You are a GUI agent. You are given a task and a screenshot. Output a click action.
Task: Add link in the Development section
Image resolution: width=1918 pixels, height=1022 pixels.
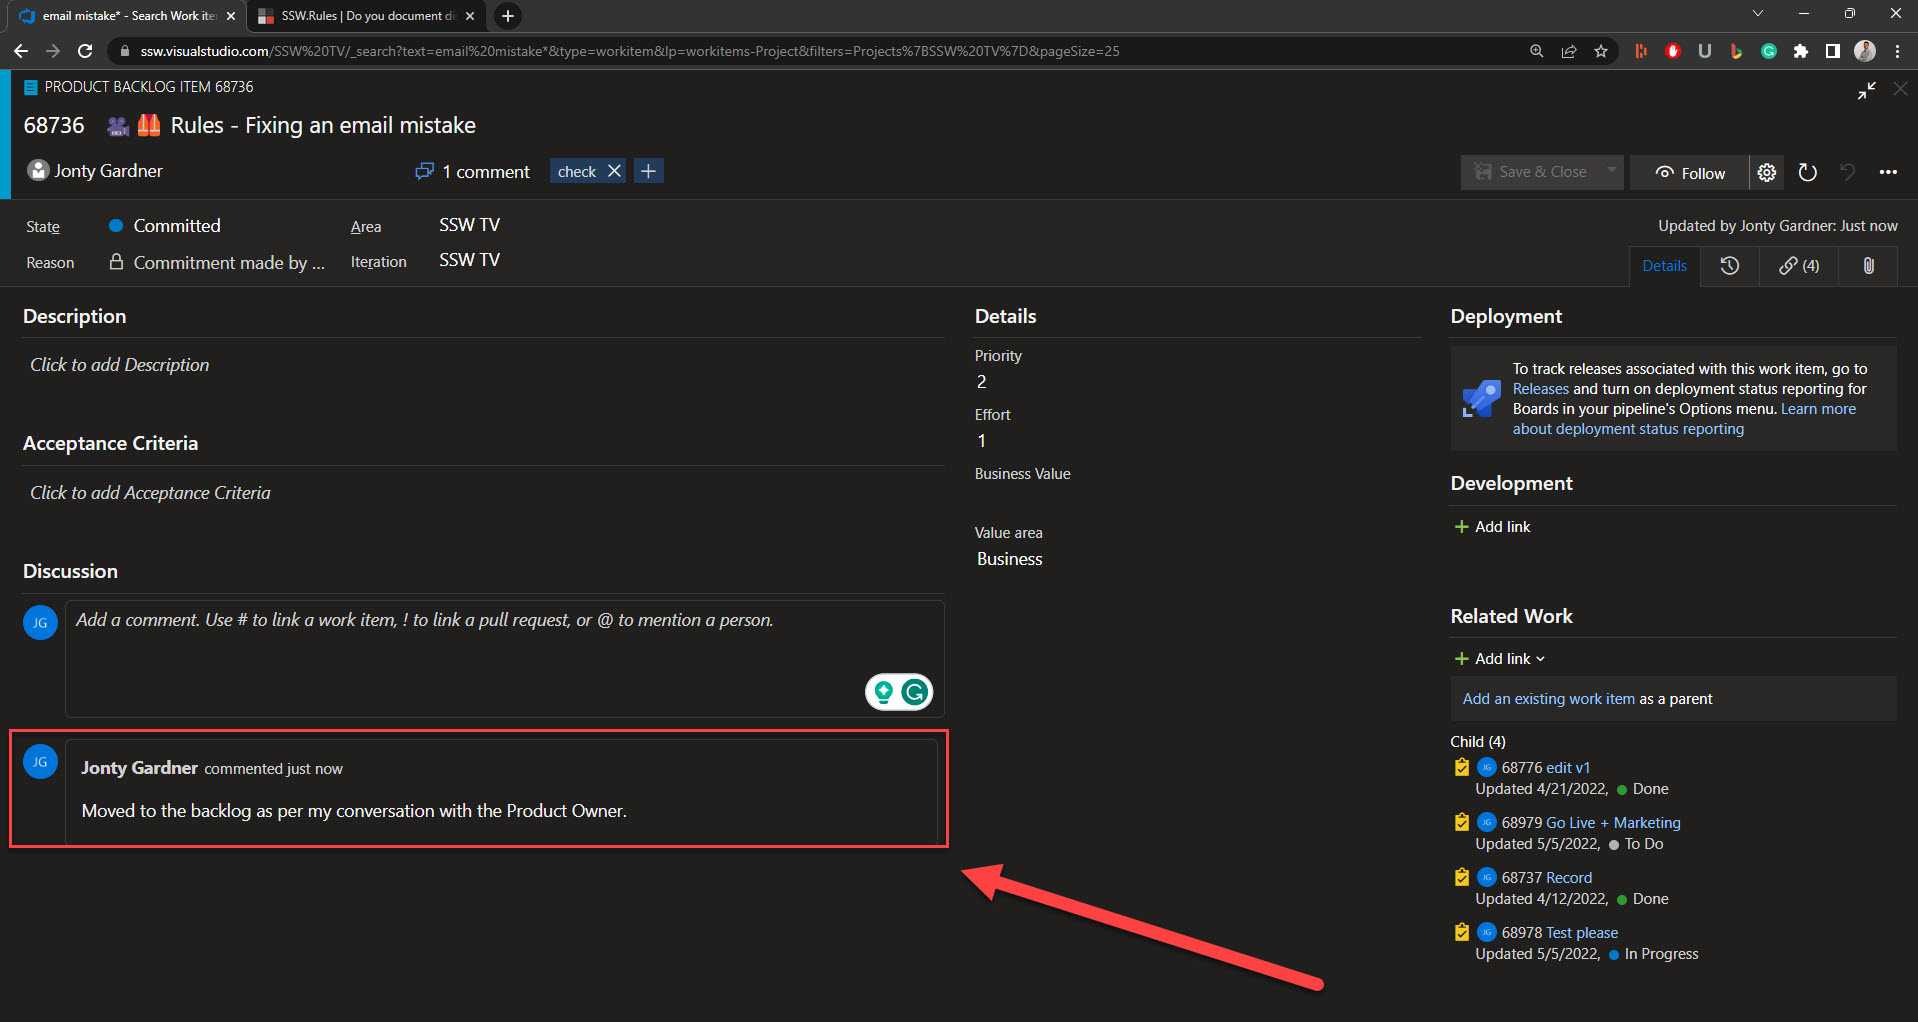1492,527
